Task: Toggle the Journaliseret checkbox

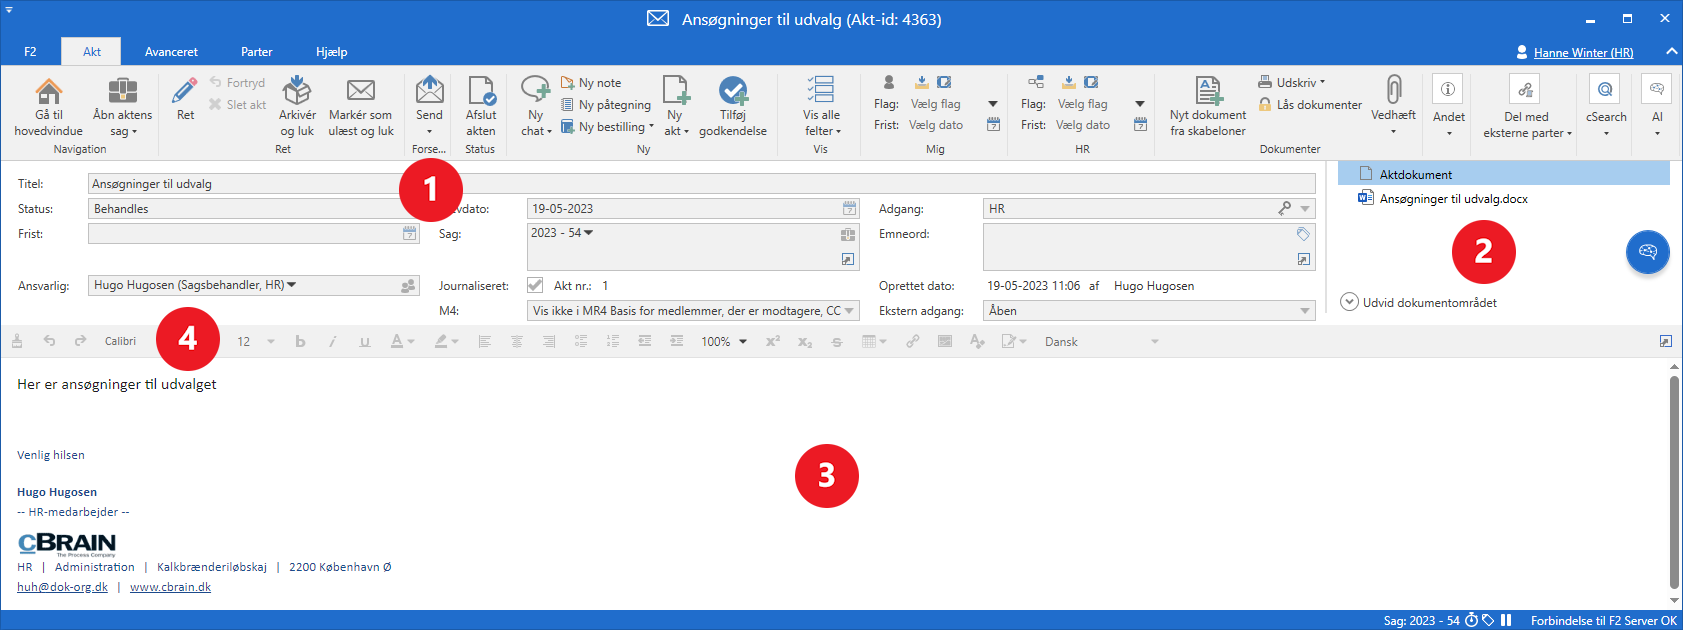Action: [x=535, y=285]
